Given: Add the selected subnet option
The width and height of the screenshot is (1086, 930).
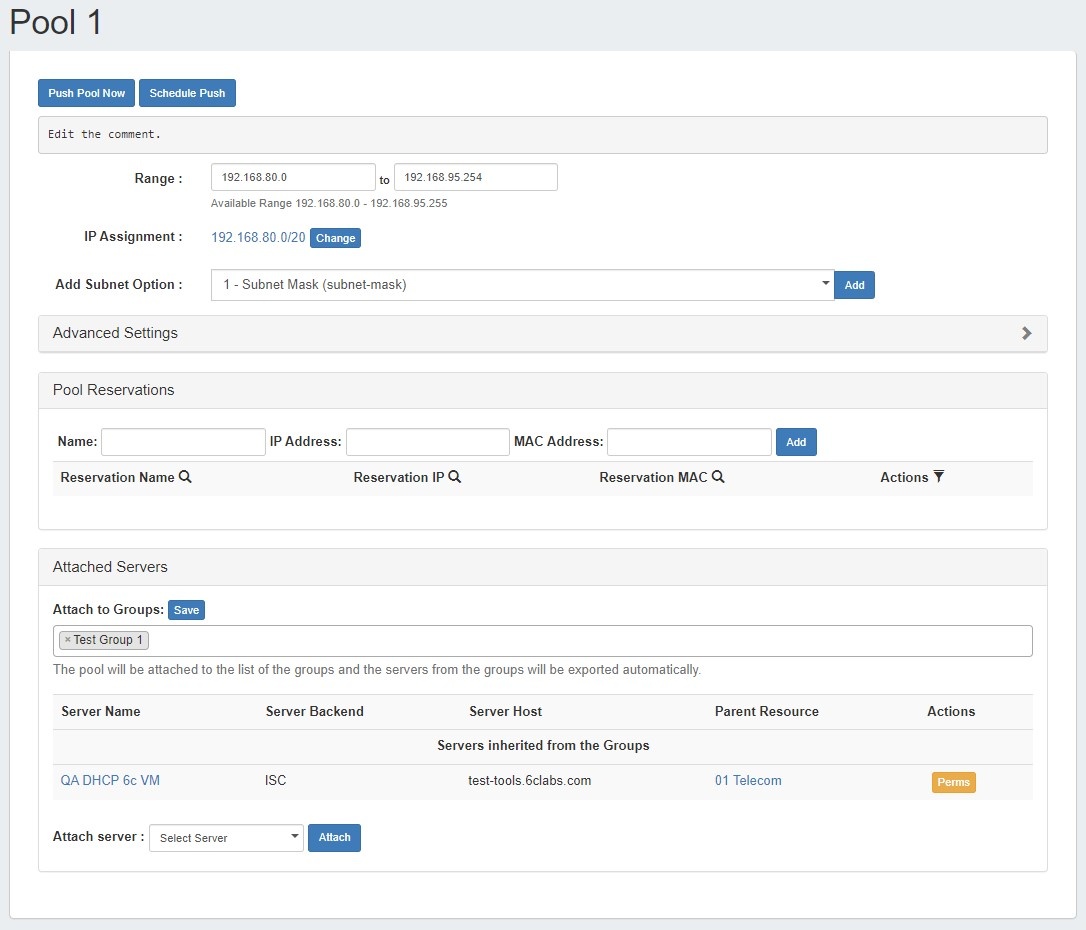Looking at the screenshot, I should pos(854,285).
